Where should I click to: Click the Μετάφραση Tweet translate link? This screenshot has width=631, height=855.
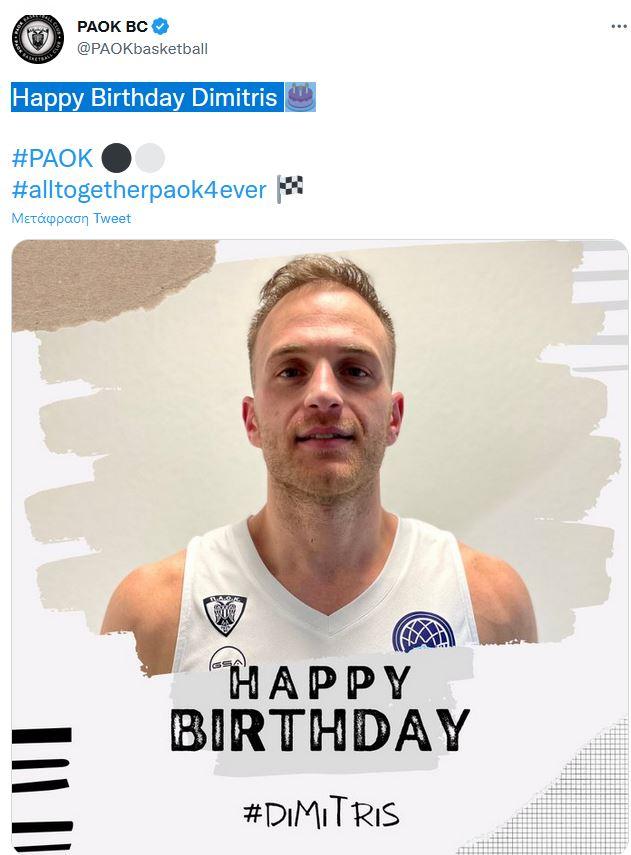coord(71,218)
